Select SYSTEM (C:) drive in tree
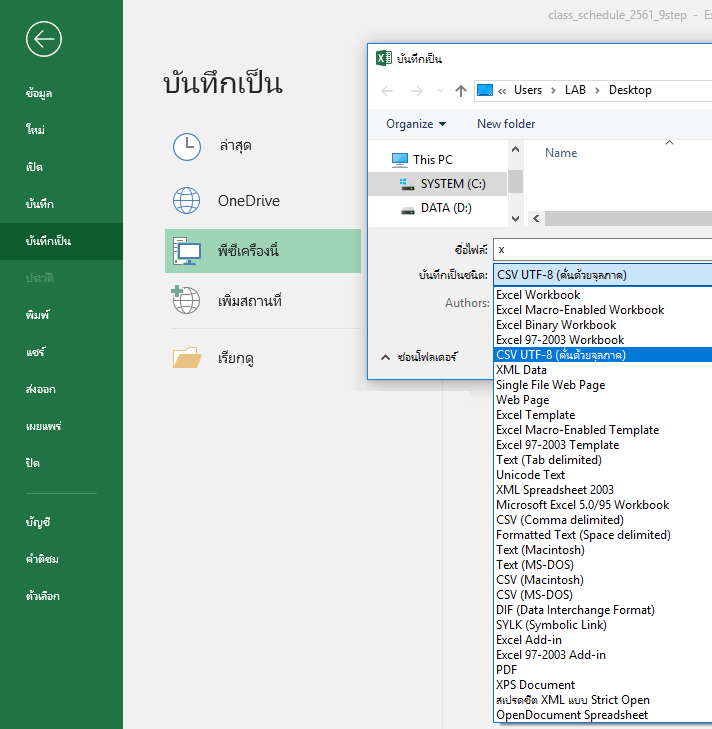712x729 pixels. click(x=452, y=184)
